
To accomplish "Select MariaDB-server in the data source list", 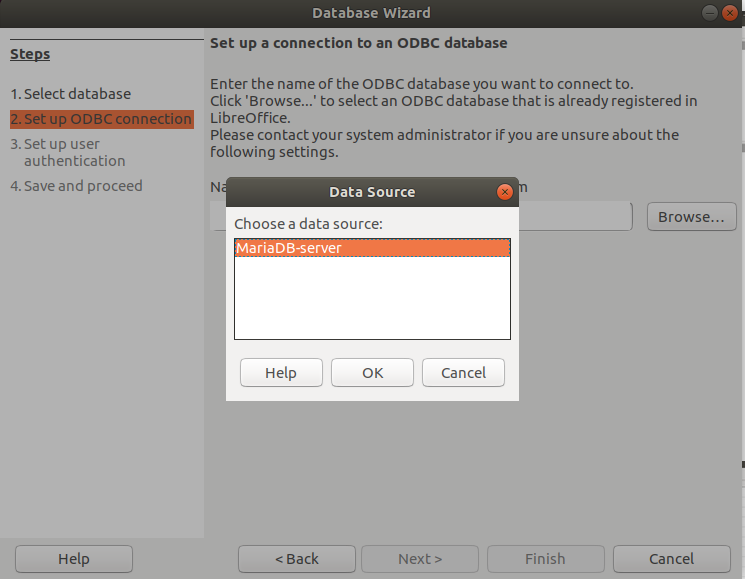I will [x=372, y=248].
